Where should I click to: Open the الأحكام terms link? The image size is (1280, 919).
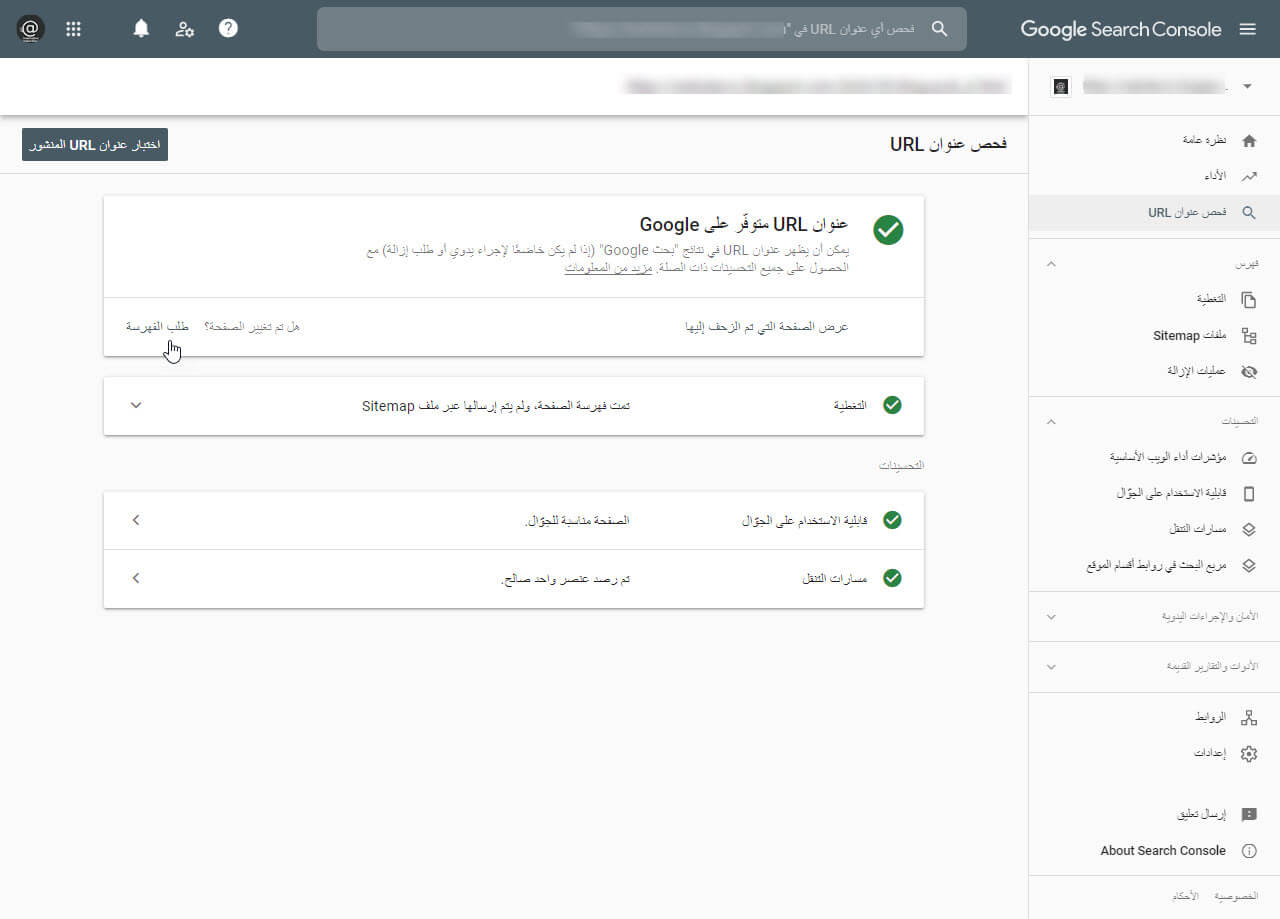[x=1186, y=896]
